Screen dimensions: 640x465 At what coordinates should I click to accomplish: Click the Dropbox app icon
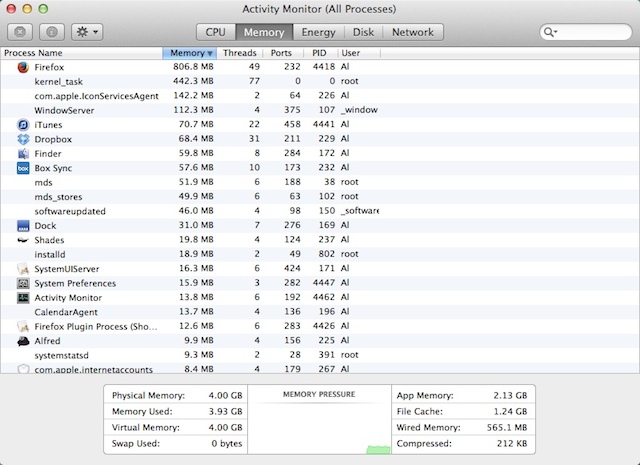click(x=23, y=139)
